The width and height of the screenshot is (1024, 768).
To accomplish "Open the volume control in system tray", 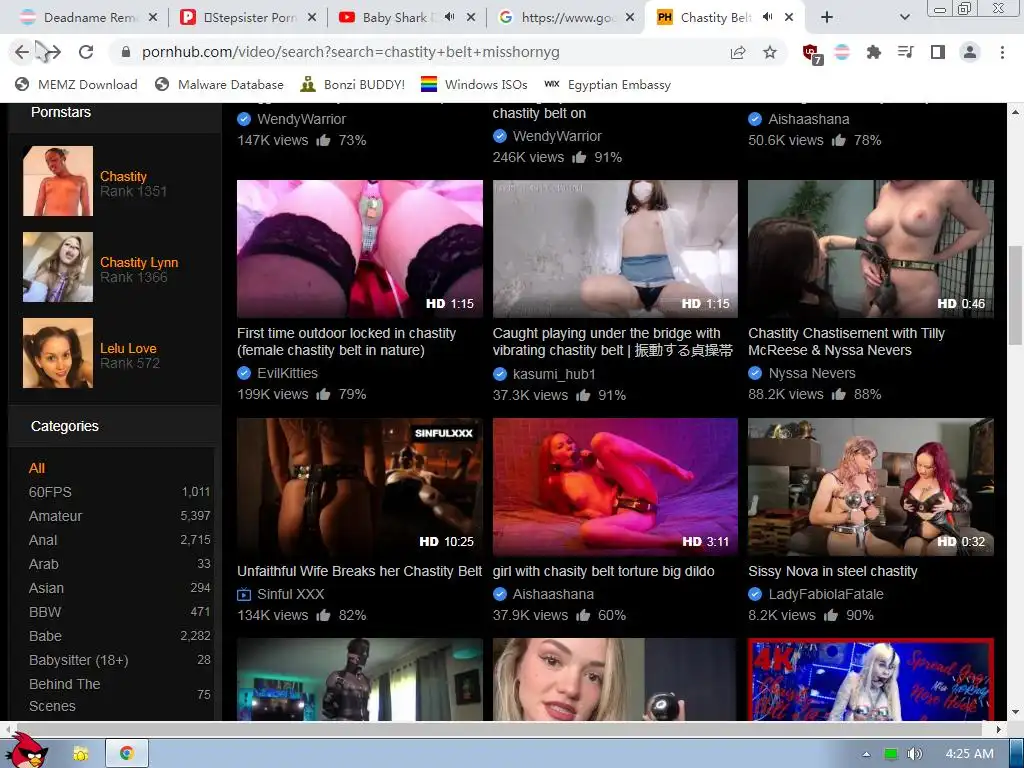I will pos(915,754).
